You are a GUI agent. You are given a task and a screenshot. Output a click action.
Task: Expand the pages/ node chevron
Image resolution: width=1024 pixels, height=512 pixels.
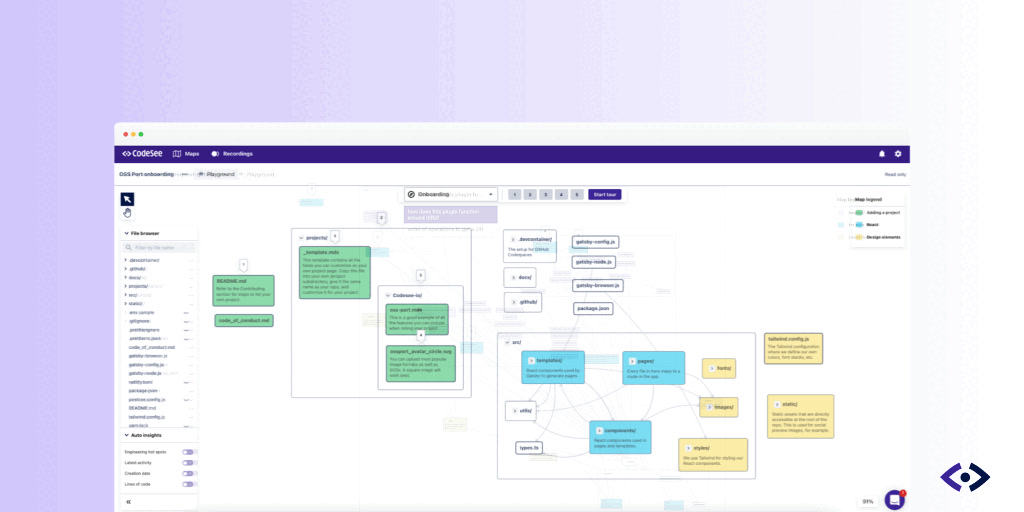click(x=632, y=361)
